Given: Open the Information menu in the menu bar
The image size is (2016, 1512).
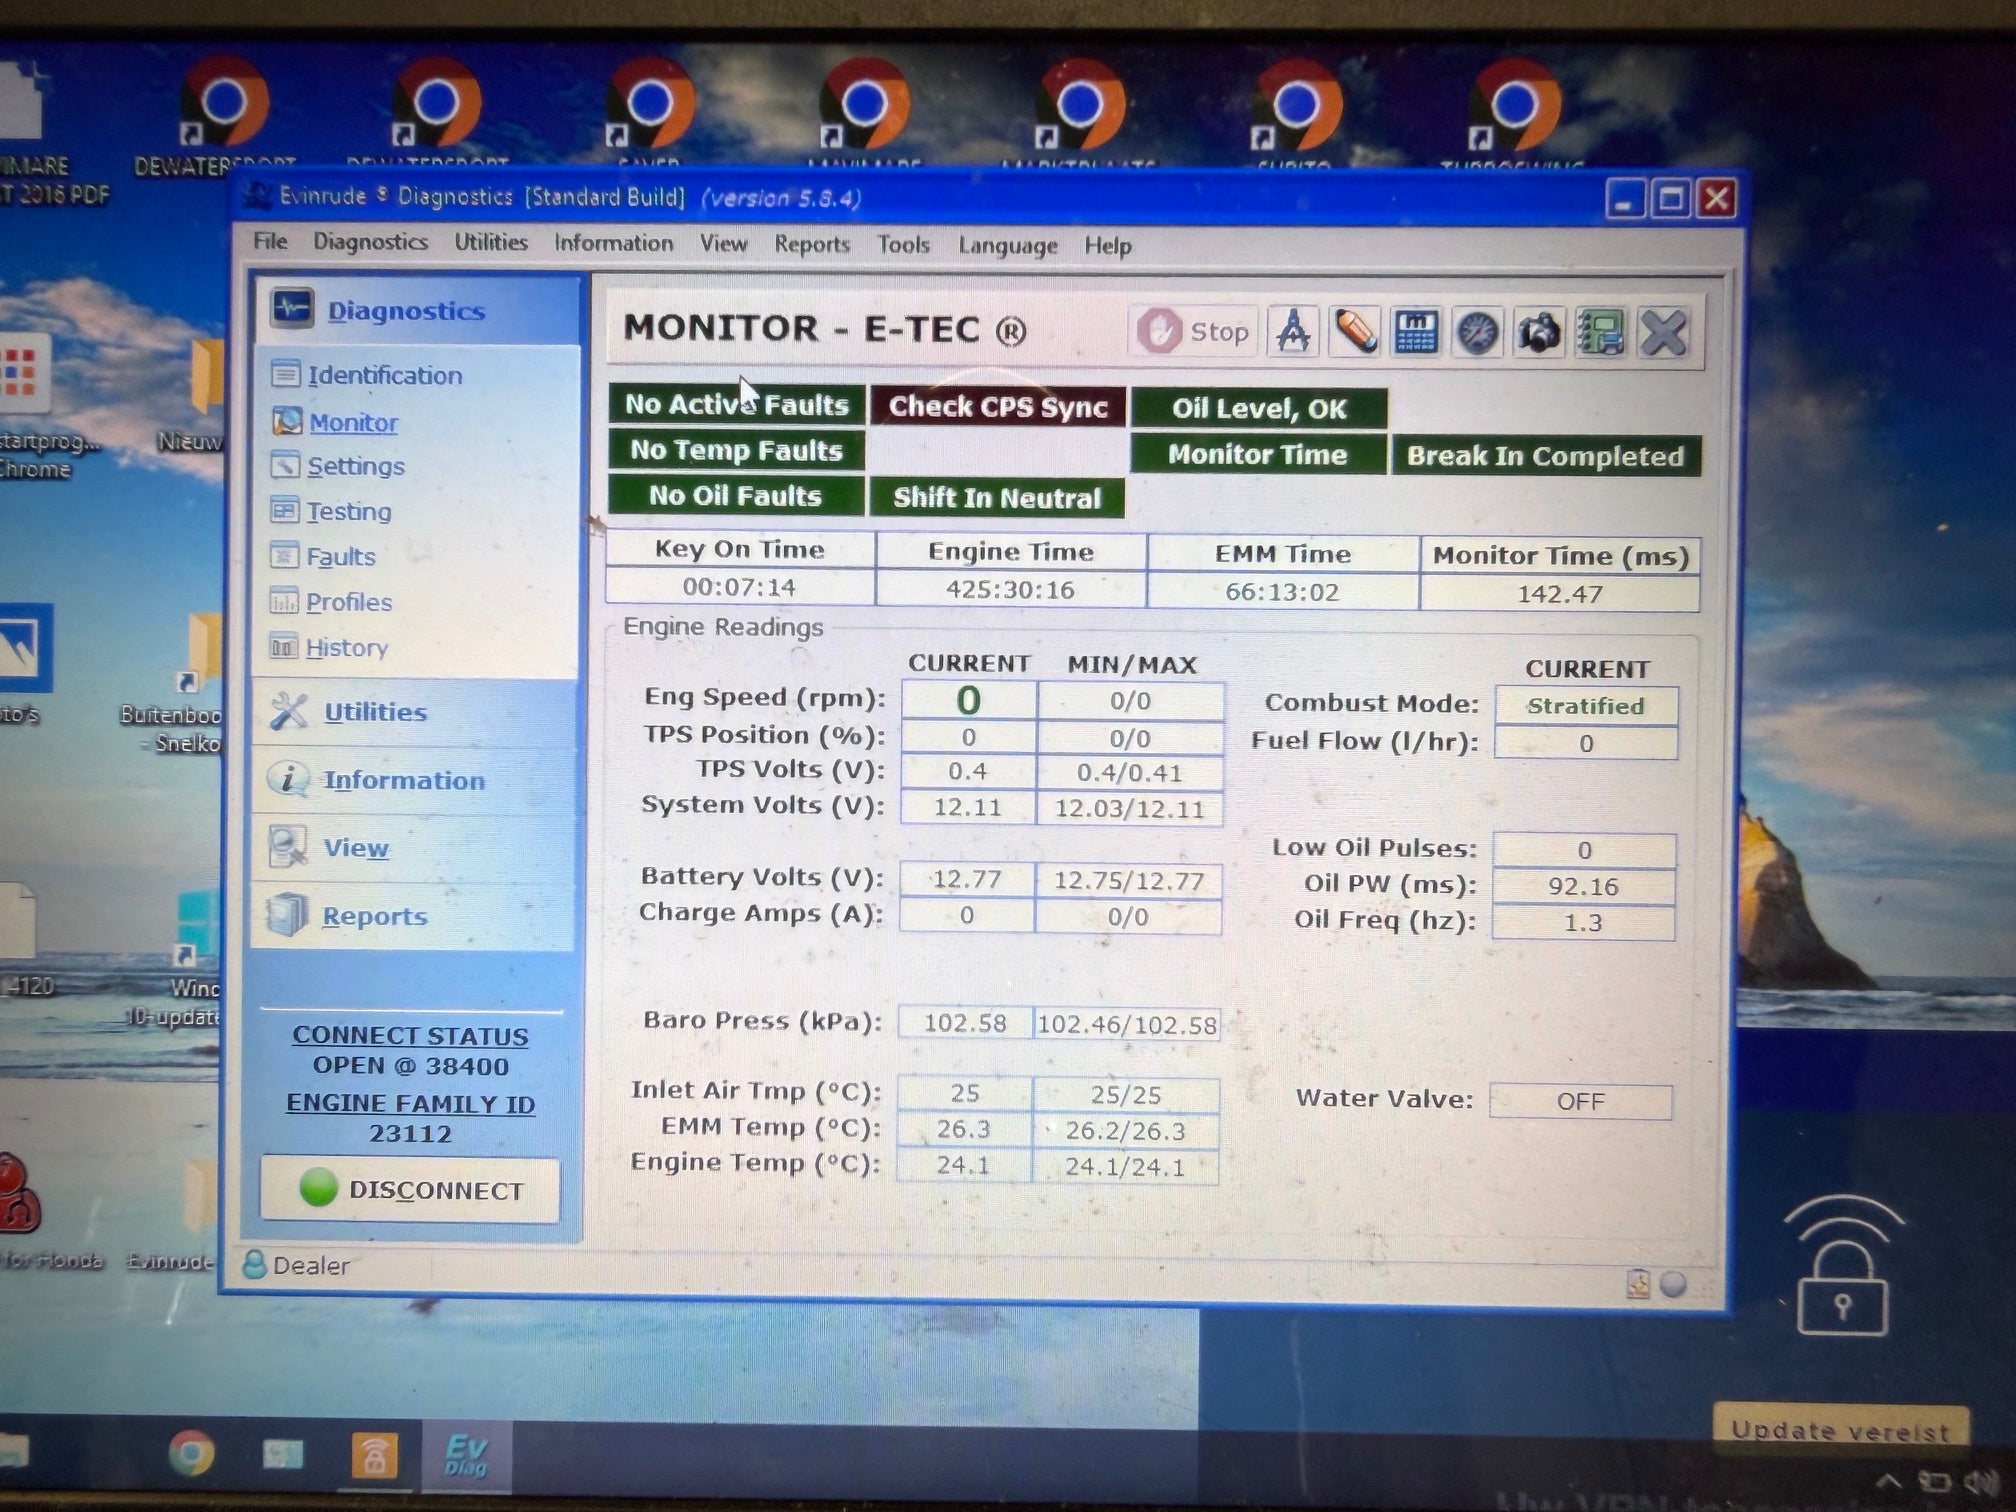Looking at the screenshot, I should click(x=613, y=243).
